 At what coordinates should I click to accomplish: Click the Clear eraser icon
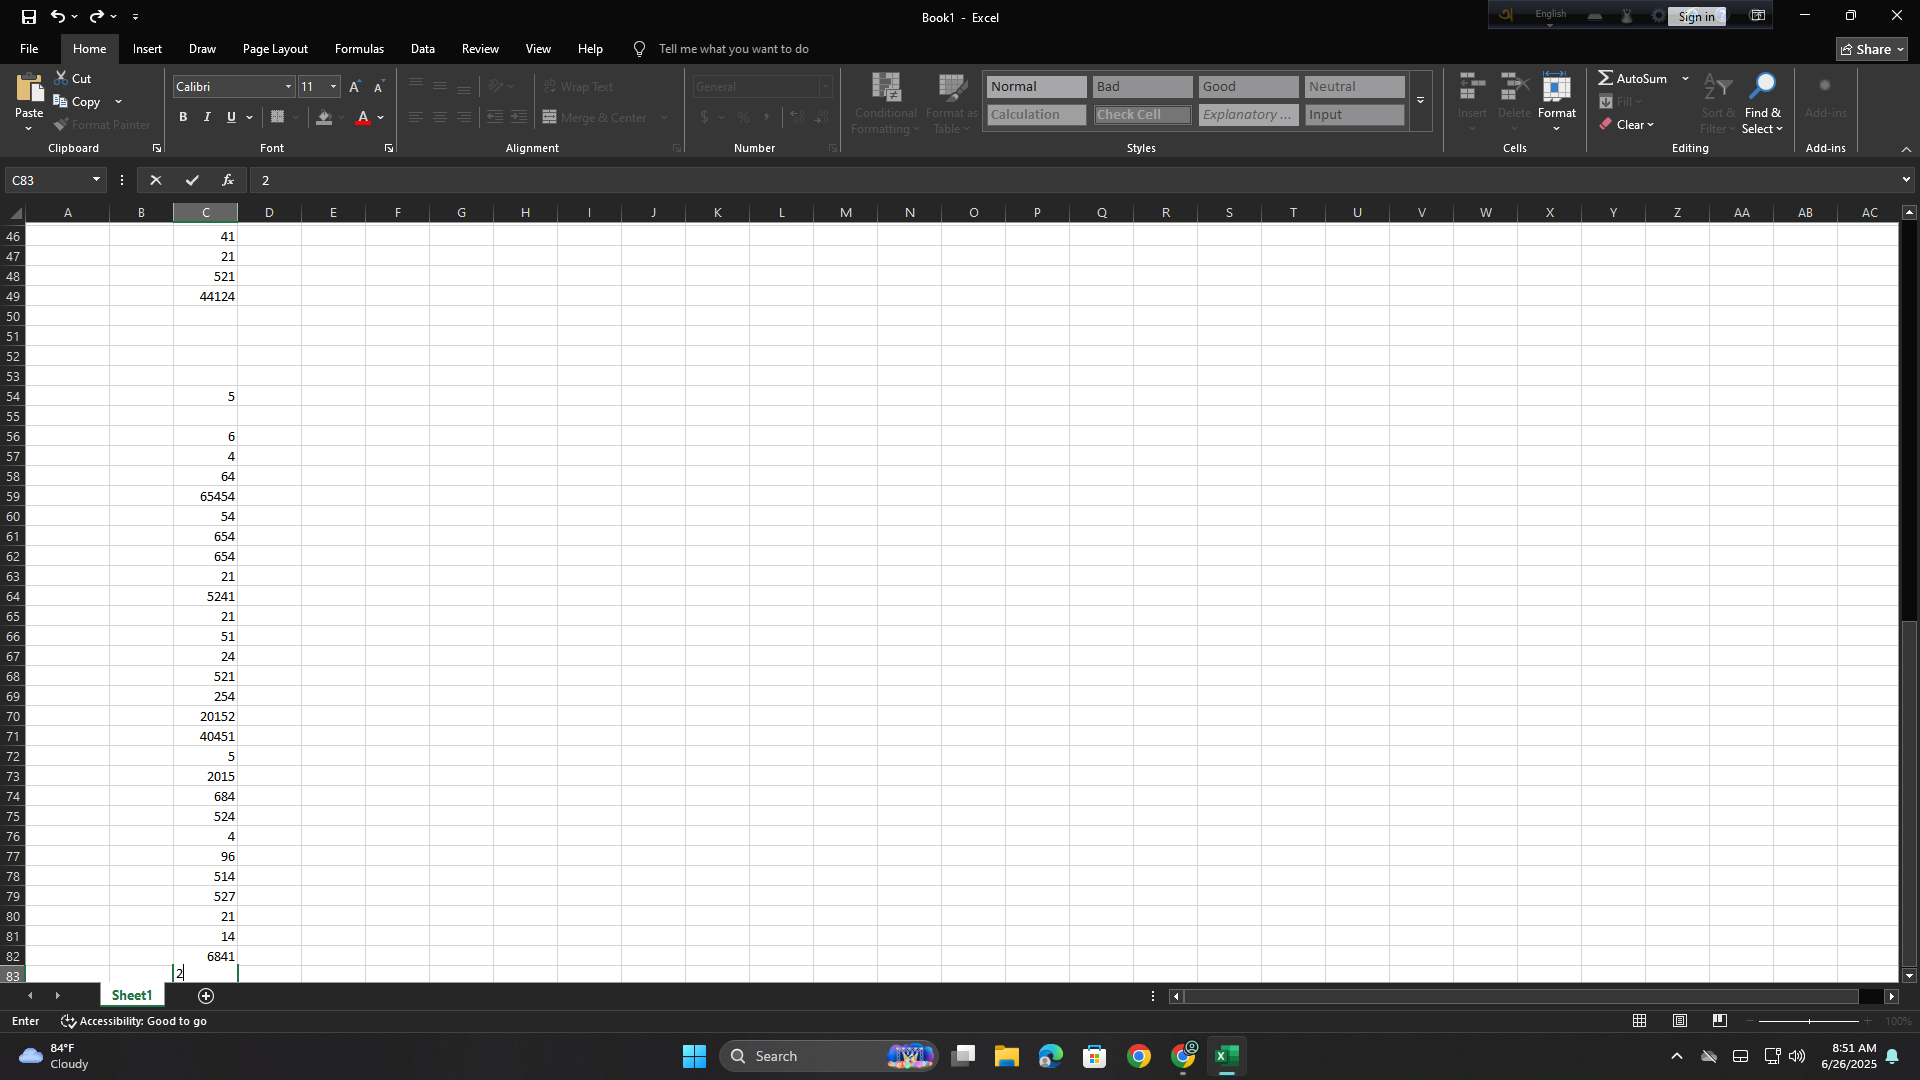pyautogui.click(x=1605, y=125)
